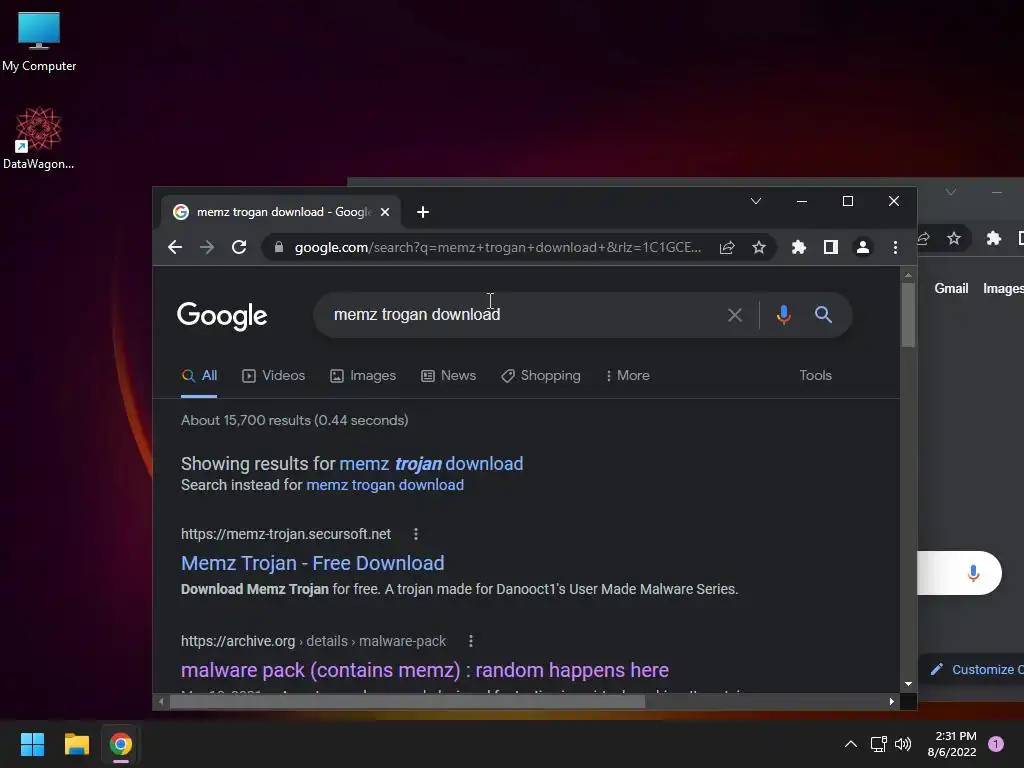This screenshot has height=768, width=1024.
Task: Bookmark star in the background Chrome window
Action: click(x=954, y=238)
